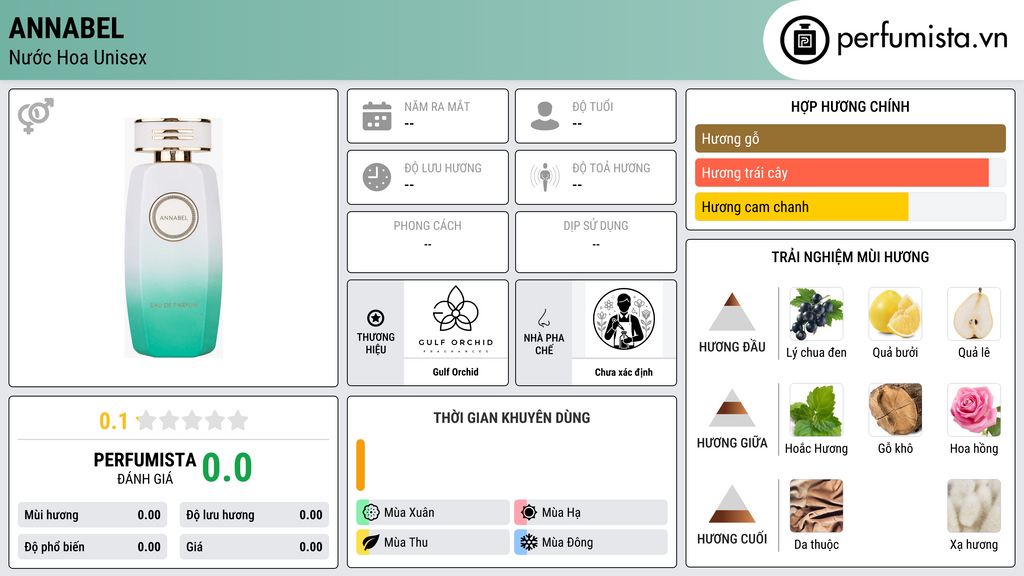Open the Gulf Orchid brand link
Screen dimensions: 1024x576
[x=455, y=372]
